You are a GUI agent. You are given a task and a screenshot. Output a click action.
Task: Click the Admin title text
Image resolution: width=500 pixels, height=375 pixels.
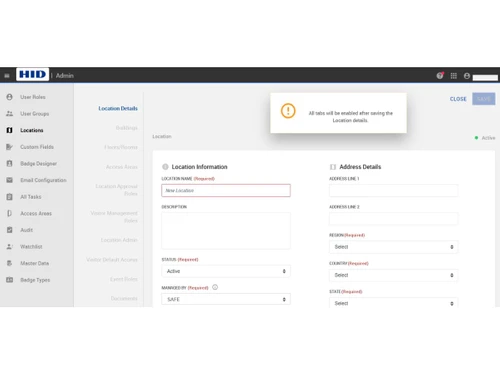coord(65,76)
